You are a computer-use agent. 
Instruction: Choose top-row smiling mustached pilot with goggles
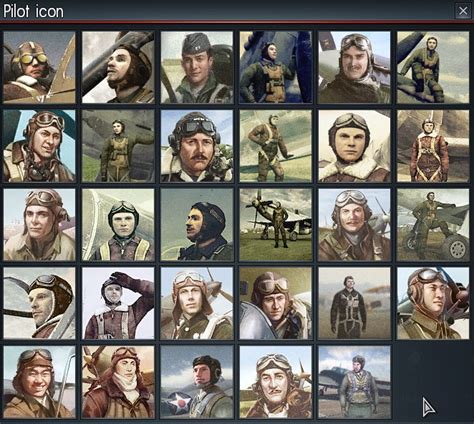click(354, 67)
